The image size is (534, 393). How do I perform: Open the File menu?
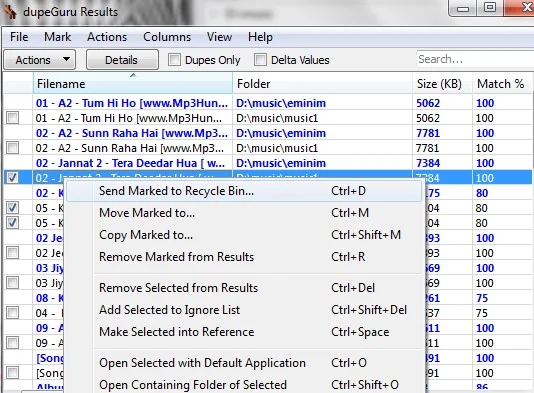[x=19, y=37]
